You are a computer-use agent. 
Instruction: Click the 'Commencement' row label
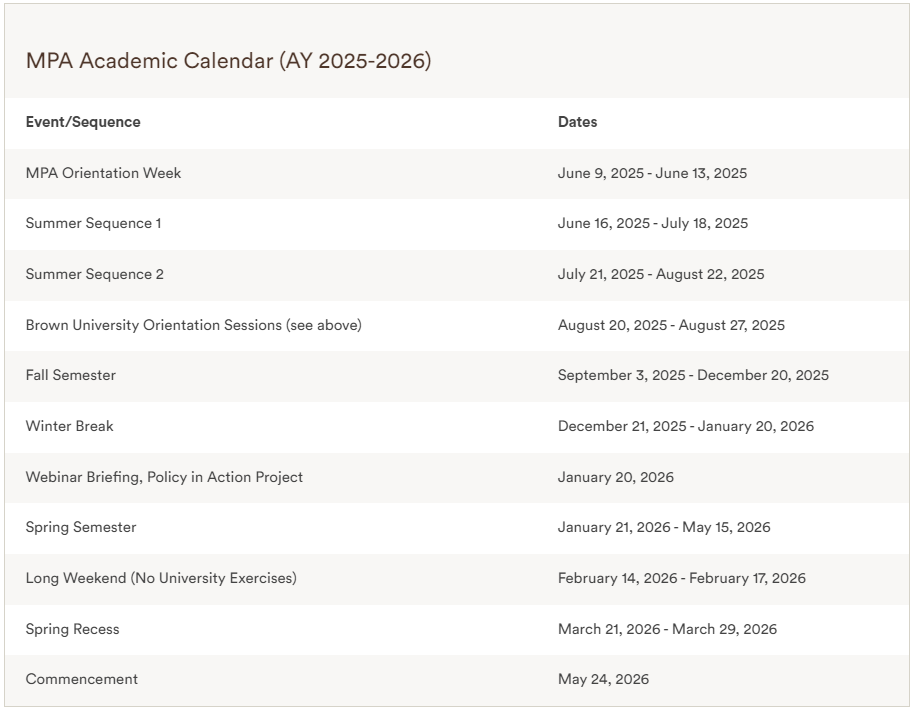point(82,679)
